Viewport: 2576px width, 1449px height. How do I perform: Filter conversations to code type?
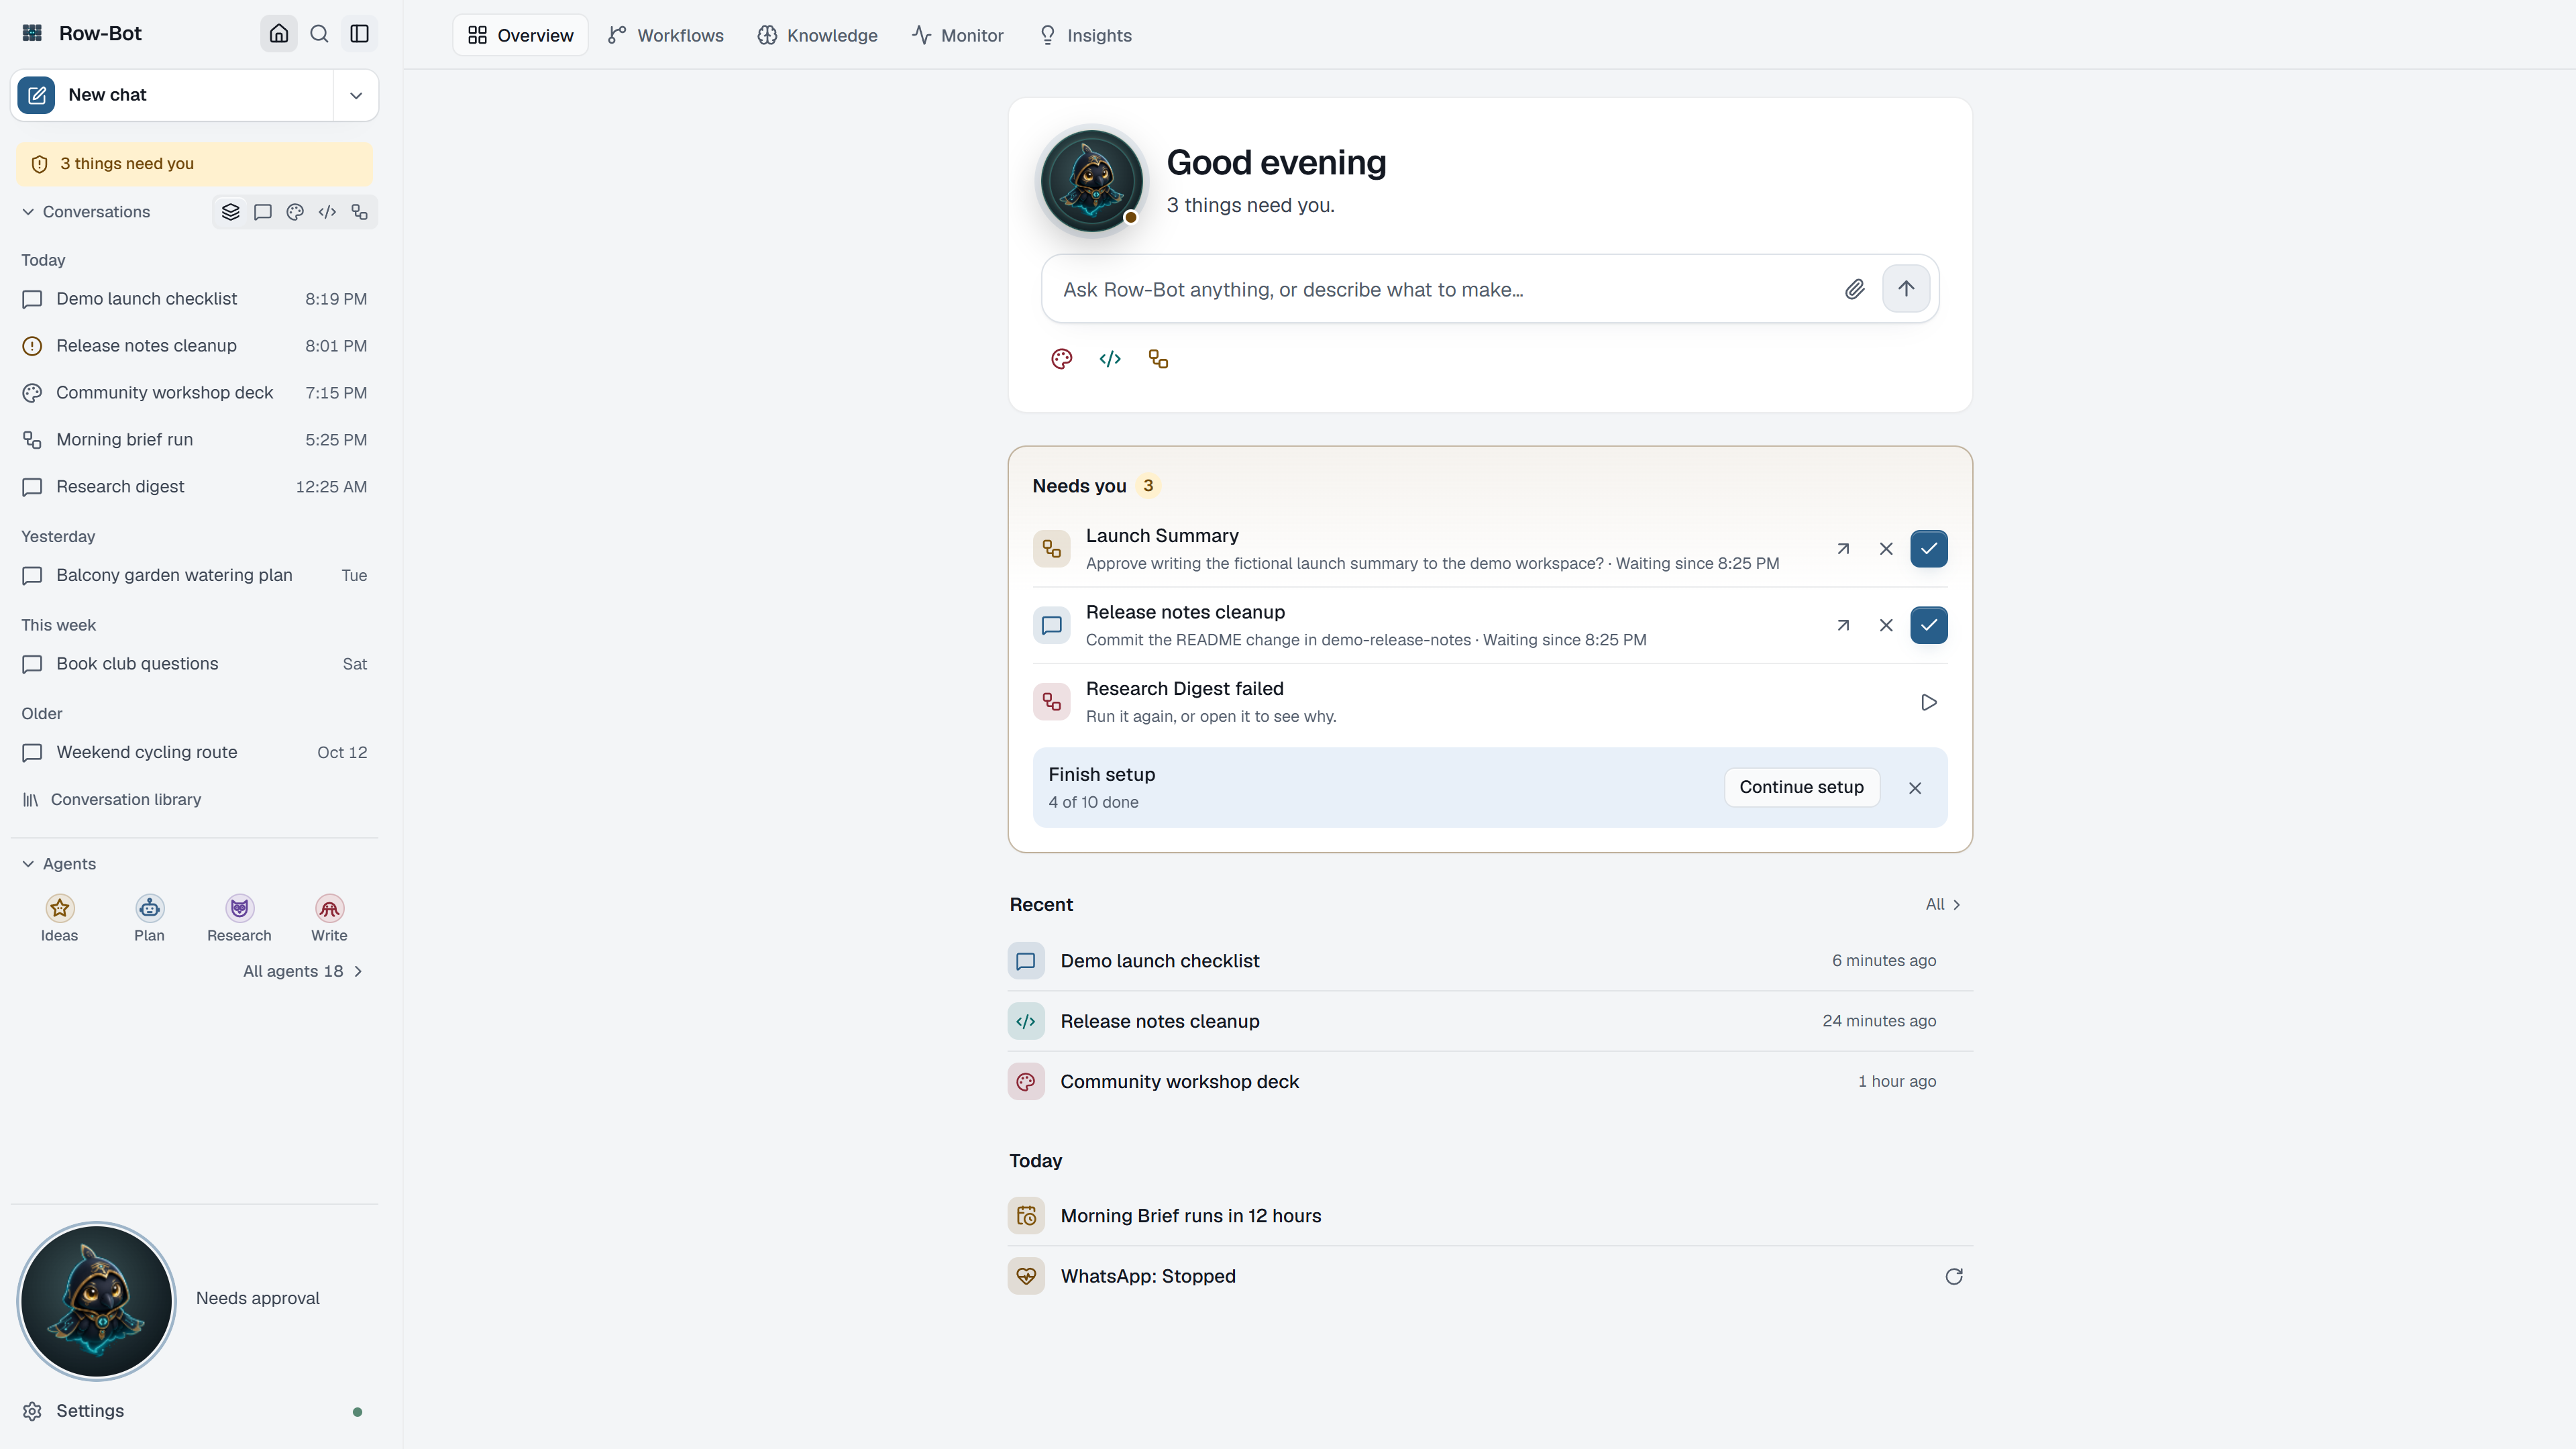(x=327, y=212)
